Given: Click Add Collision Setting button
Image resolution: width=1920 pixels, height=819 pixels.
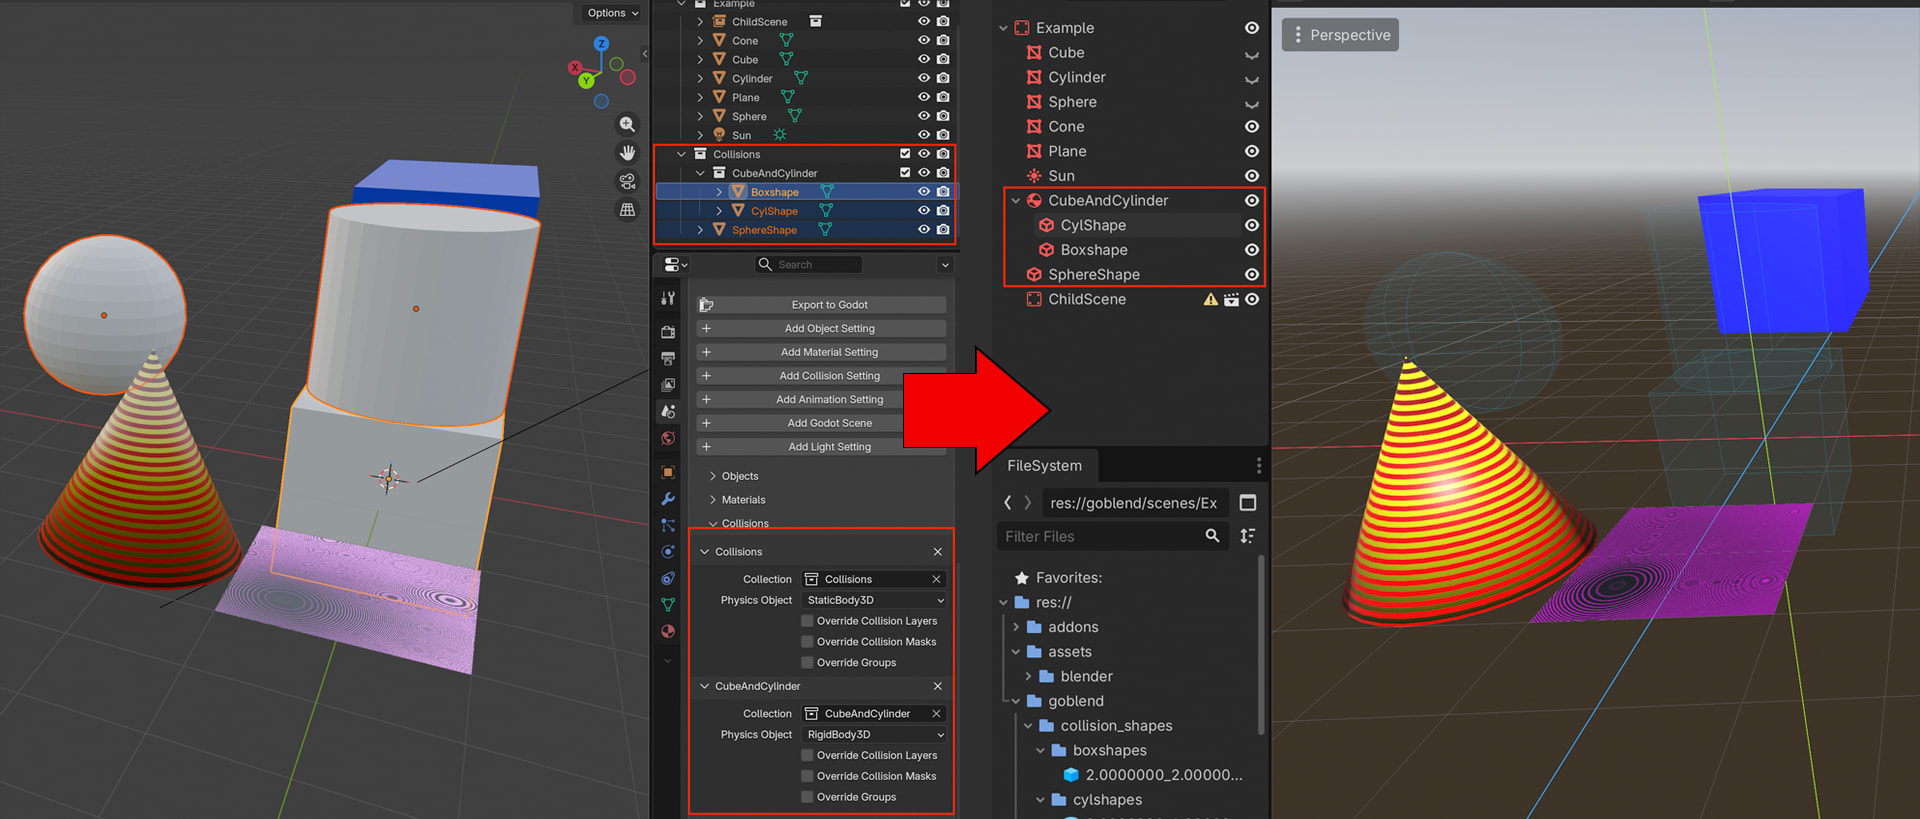Looking at the screenshot, I should pos(829,376).
